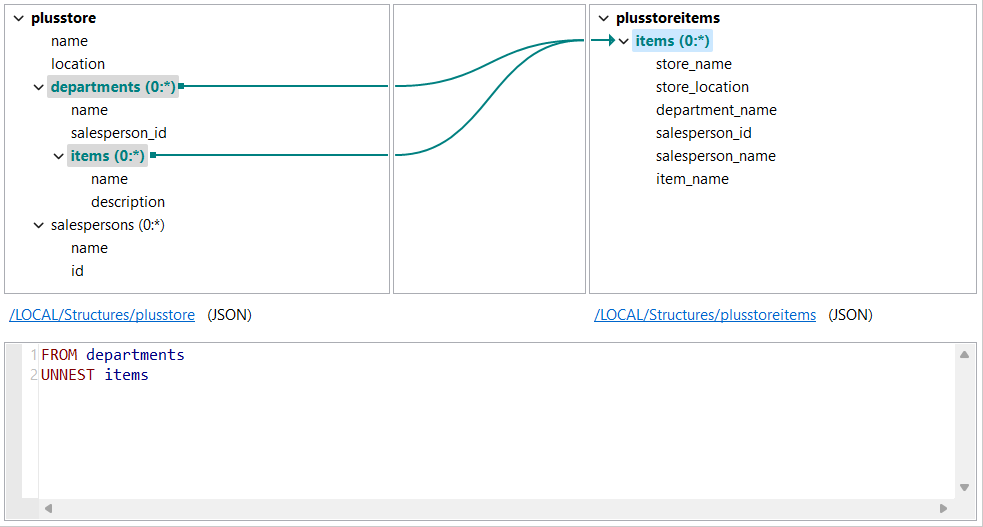Collapse the plusstore root node
The width and height of the screenshot is (983, 527).
pos(19,18)
